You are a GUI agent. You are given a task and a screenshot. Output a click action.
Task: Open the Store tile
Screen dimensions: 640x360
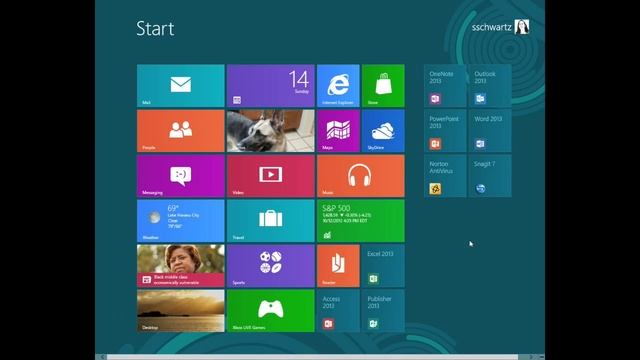pos(383,86)
